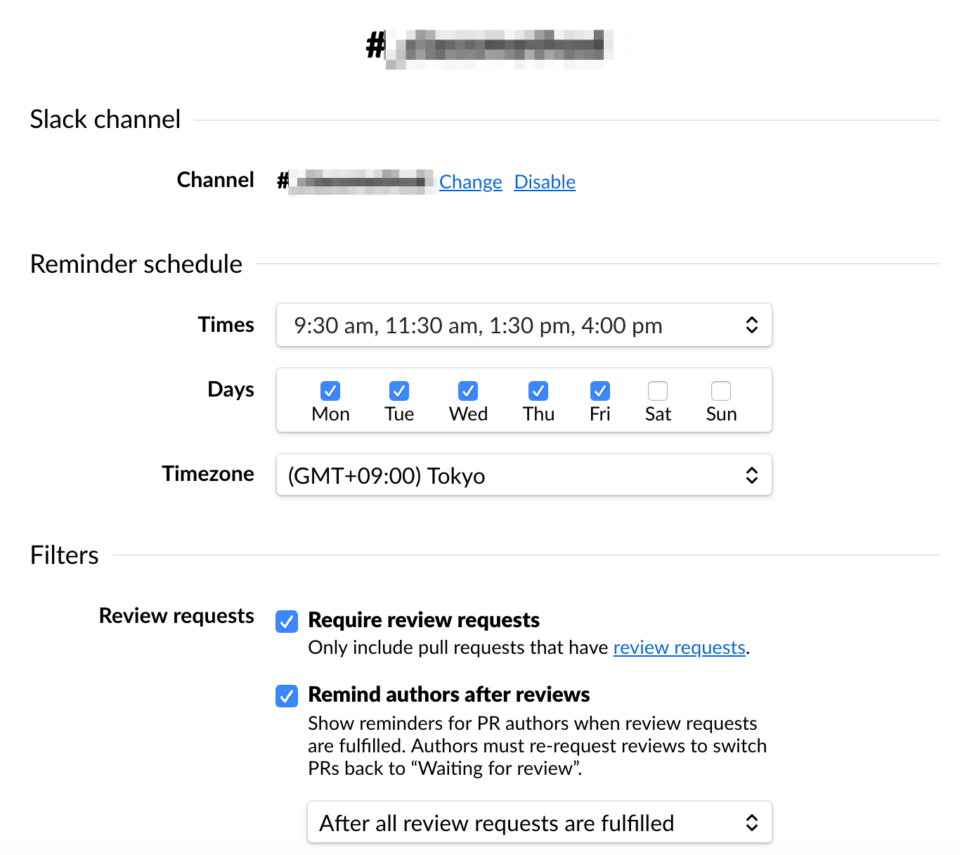Image resolution: width=960 pixels, height=855 pixels.
Task: Uncheck the Tue day checkbox
Action: tap(399, 392)
